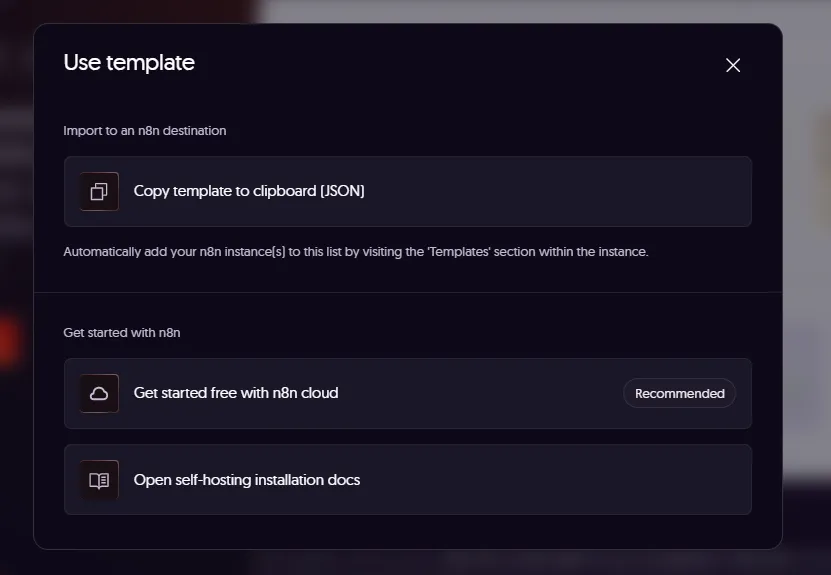Select Copy template to clipboard (JSON)
The image size is (831, 575).
[408, 191]
